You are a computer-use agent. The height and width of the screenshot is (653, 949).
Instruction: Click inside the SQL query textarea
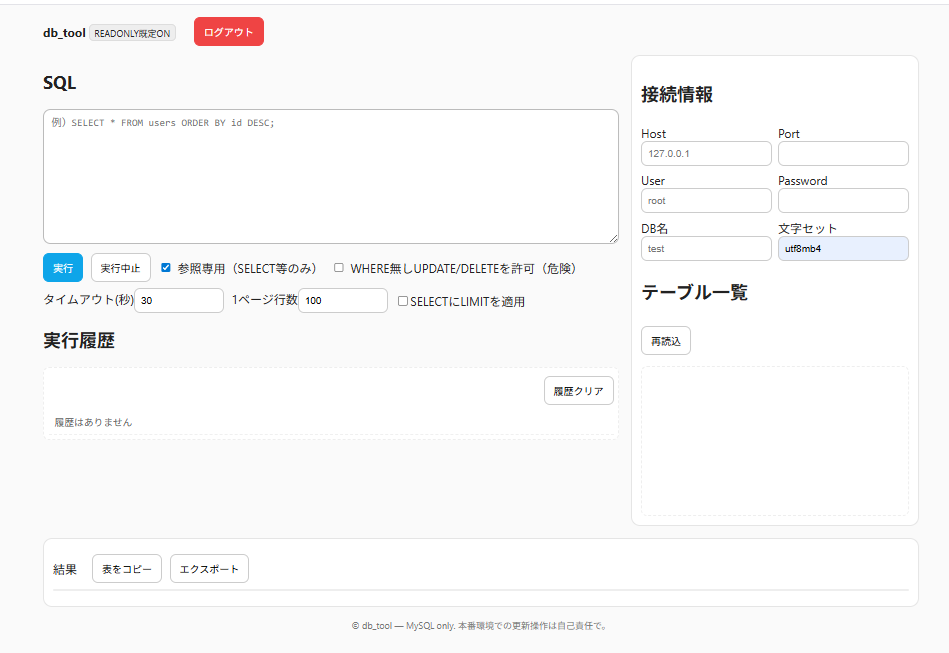330,175
